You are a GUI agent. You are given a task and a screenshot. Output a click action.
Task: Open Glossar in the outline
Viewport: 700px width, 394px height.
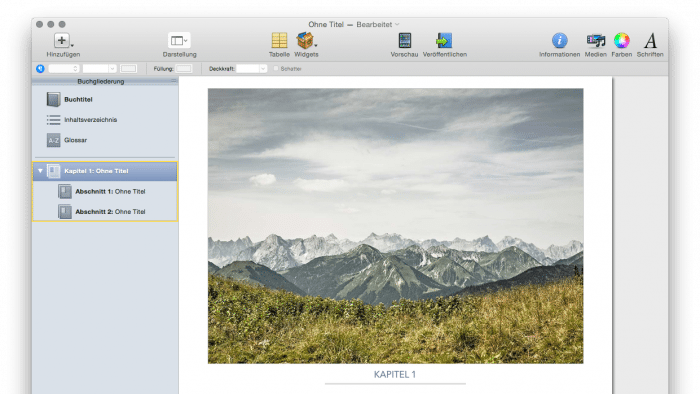pyautogui.click(x=75, y=140)
